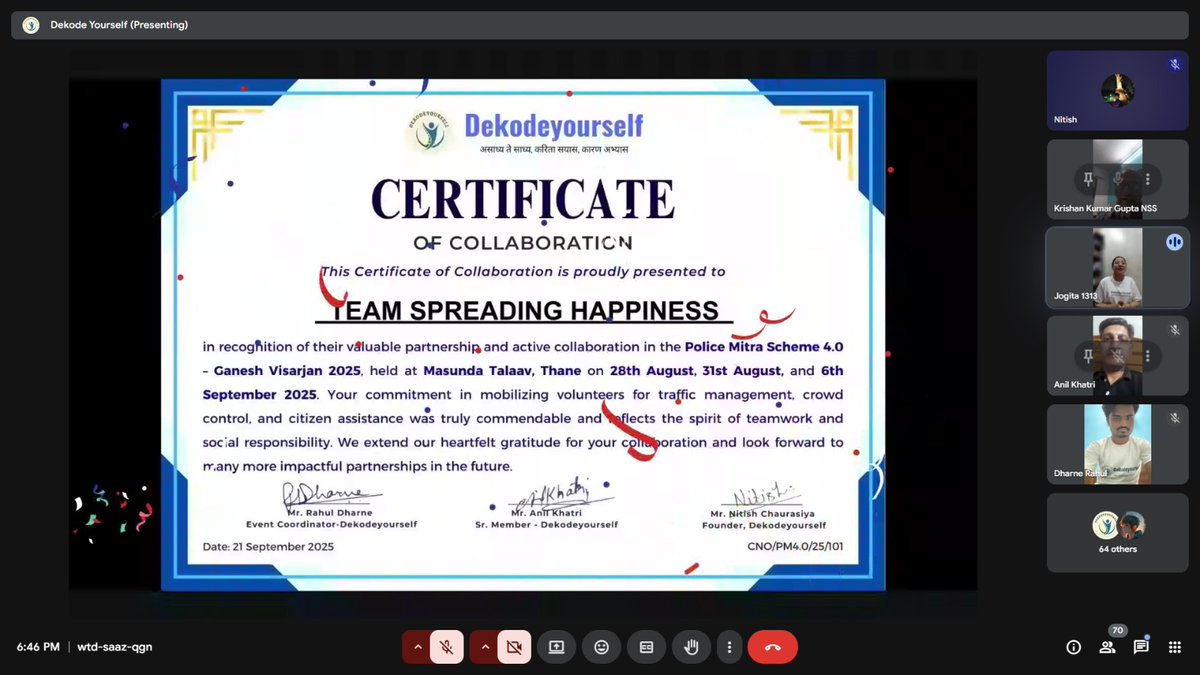
Task: Open more options three-dot menu in call bar
Action: coord(730,647)
